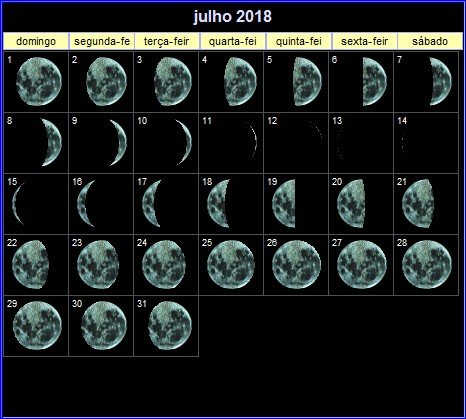
Task: Select the moon image on day 17
Action: click(152, 203)
